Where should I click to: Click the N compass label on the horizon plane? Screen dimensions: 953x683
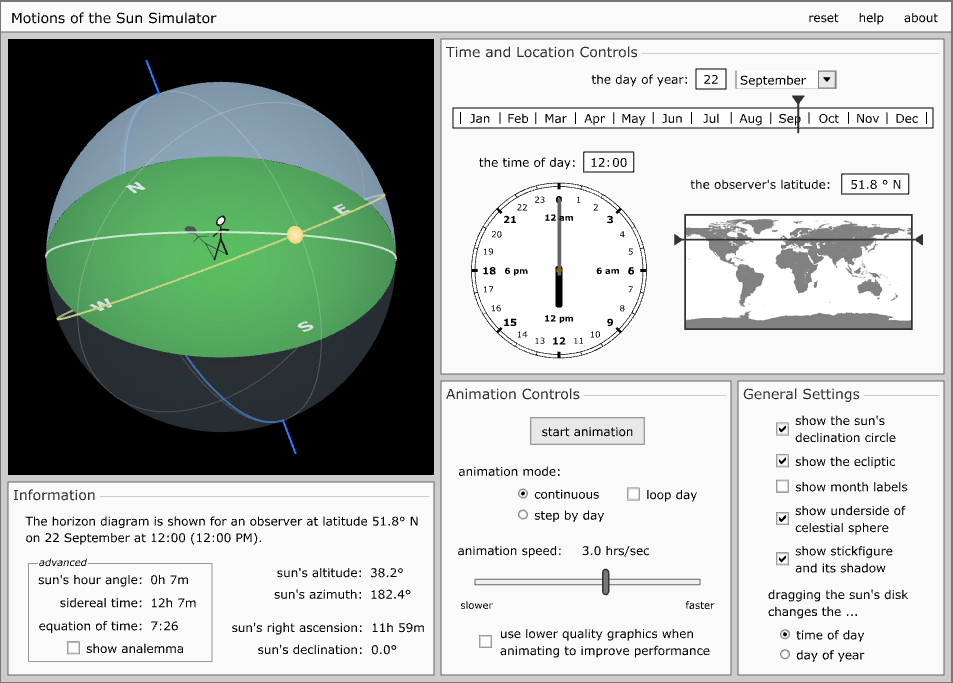(136, 187)
